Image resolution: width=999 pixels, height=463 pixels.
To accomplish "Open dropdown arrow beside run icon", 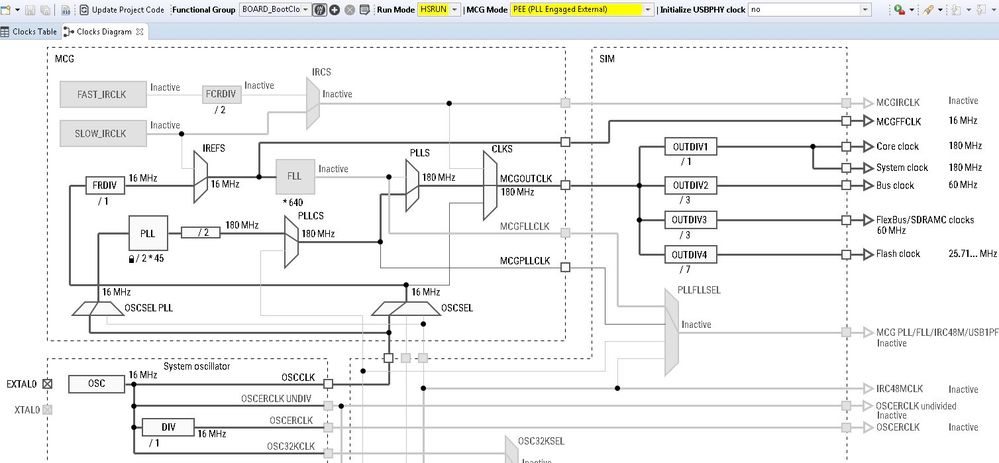I will [912, 10].
